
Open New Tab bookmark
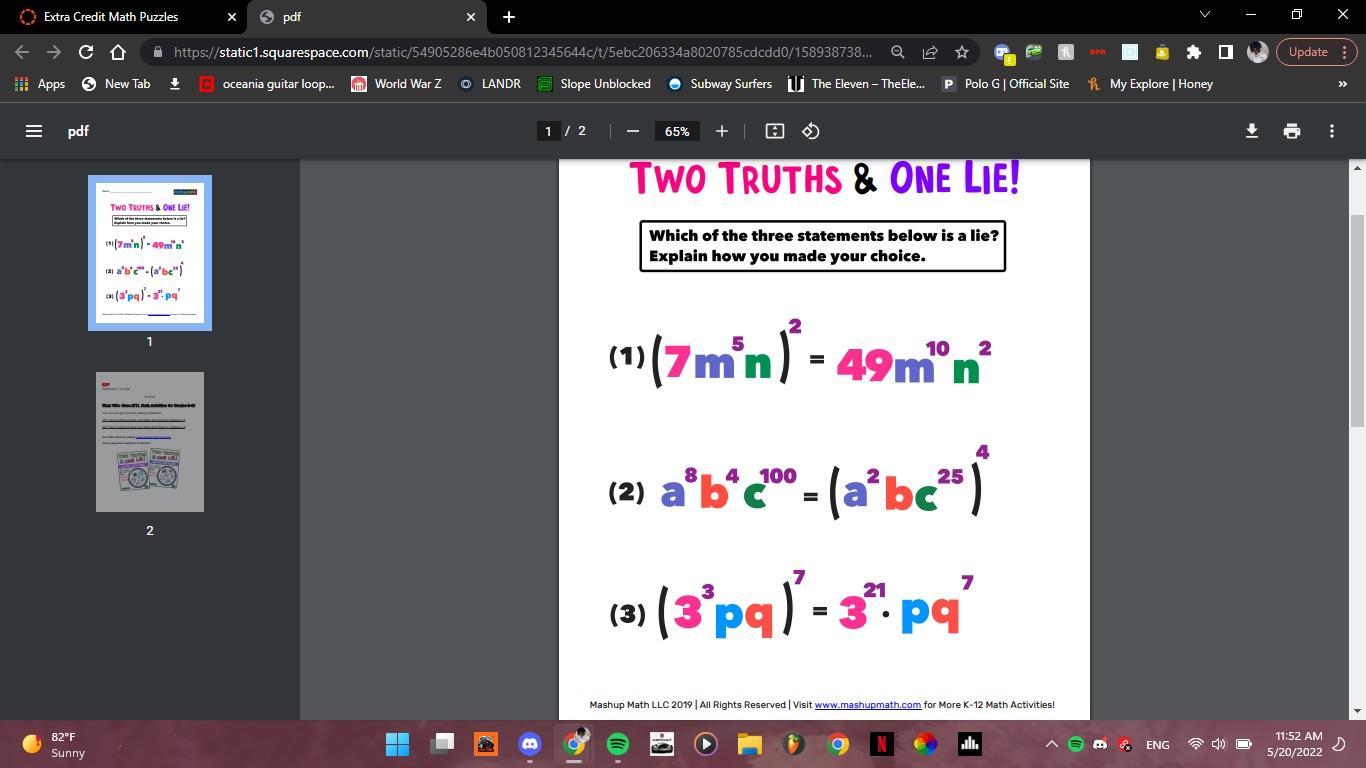(x=116, y=84)
